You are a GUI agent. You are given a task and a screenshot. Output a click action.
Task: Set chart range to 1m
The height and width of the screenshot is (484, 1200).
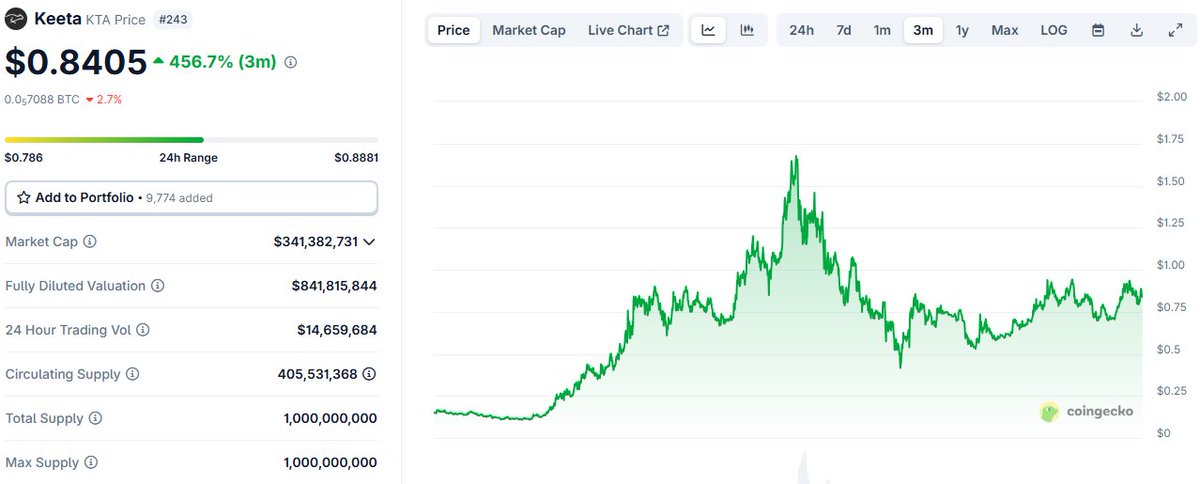click(x=882, y=30)
